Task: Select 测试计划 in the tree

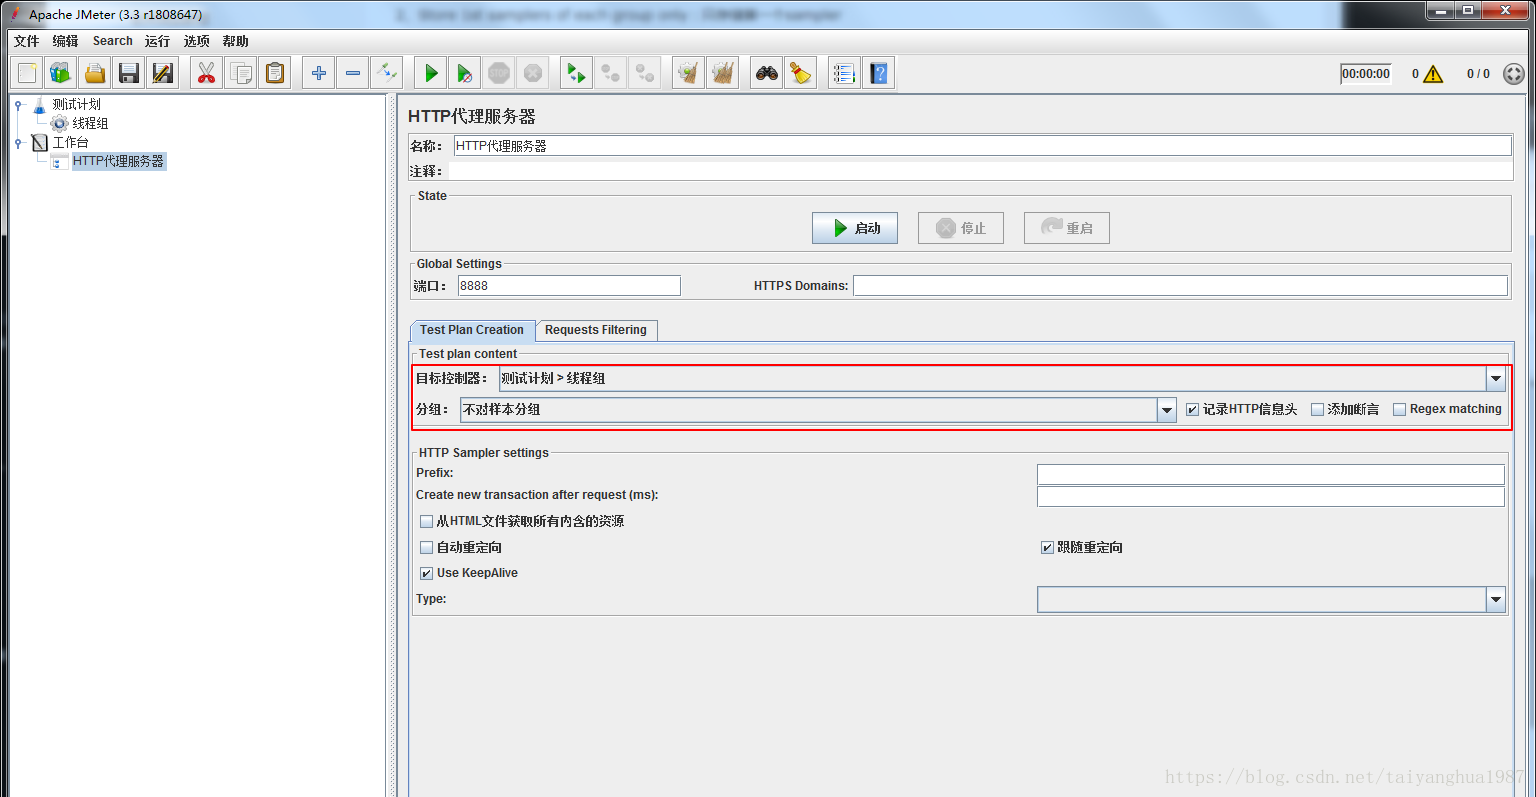Action: point(77,104)
